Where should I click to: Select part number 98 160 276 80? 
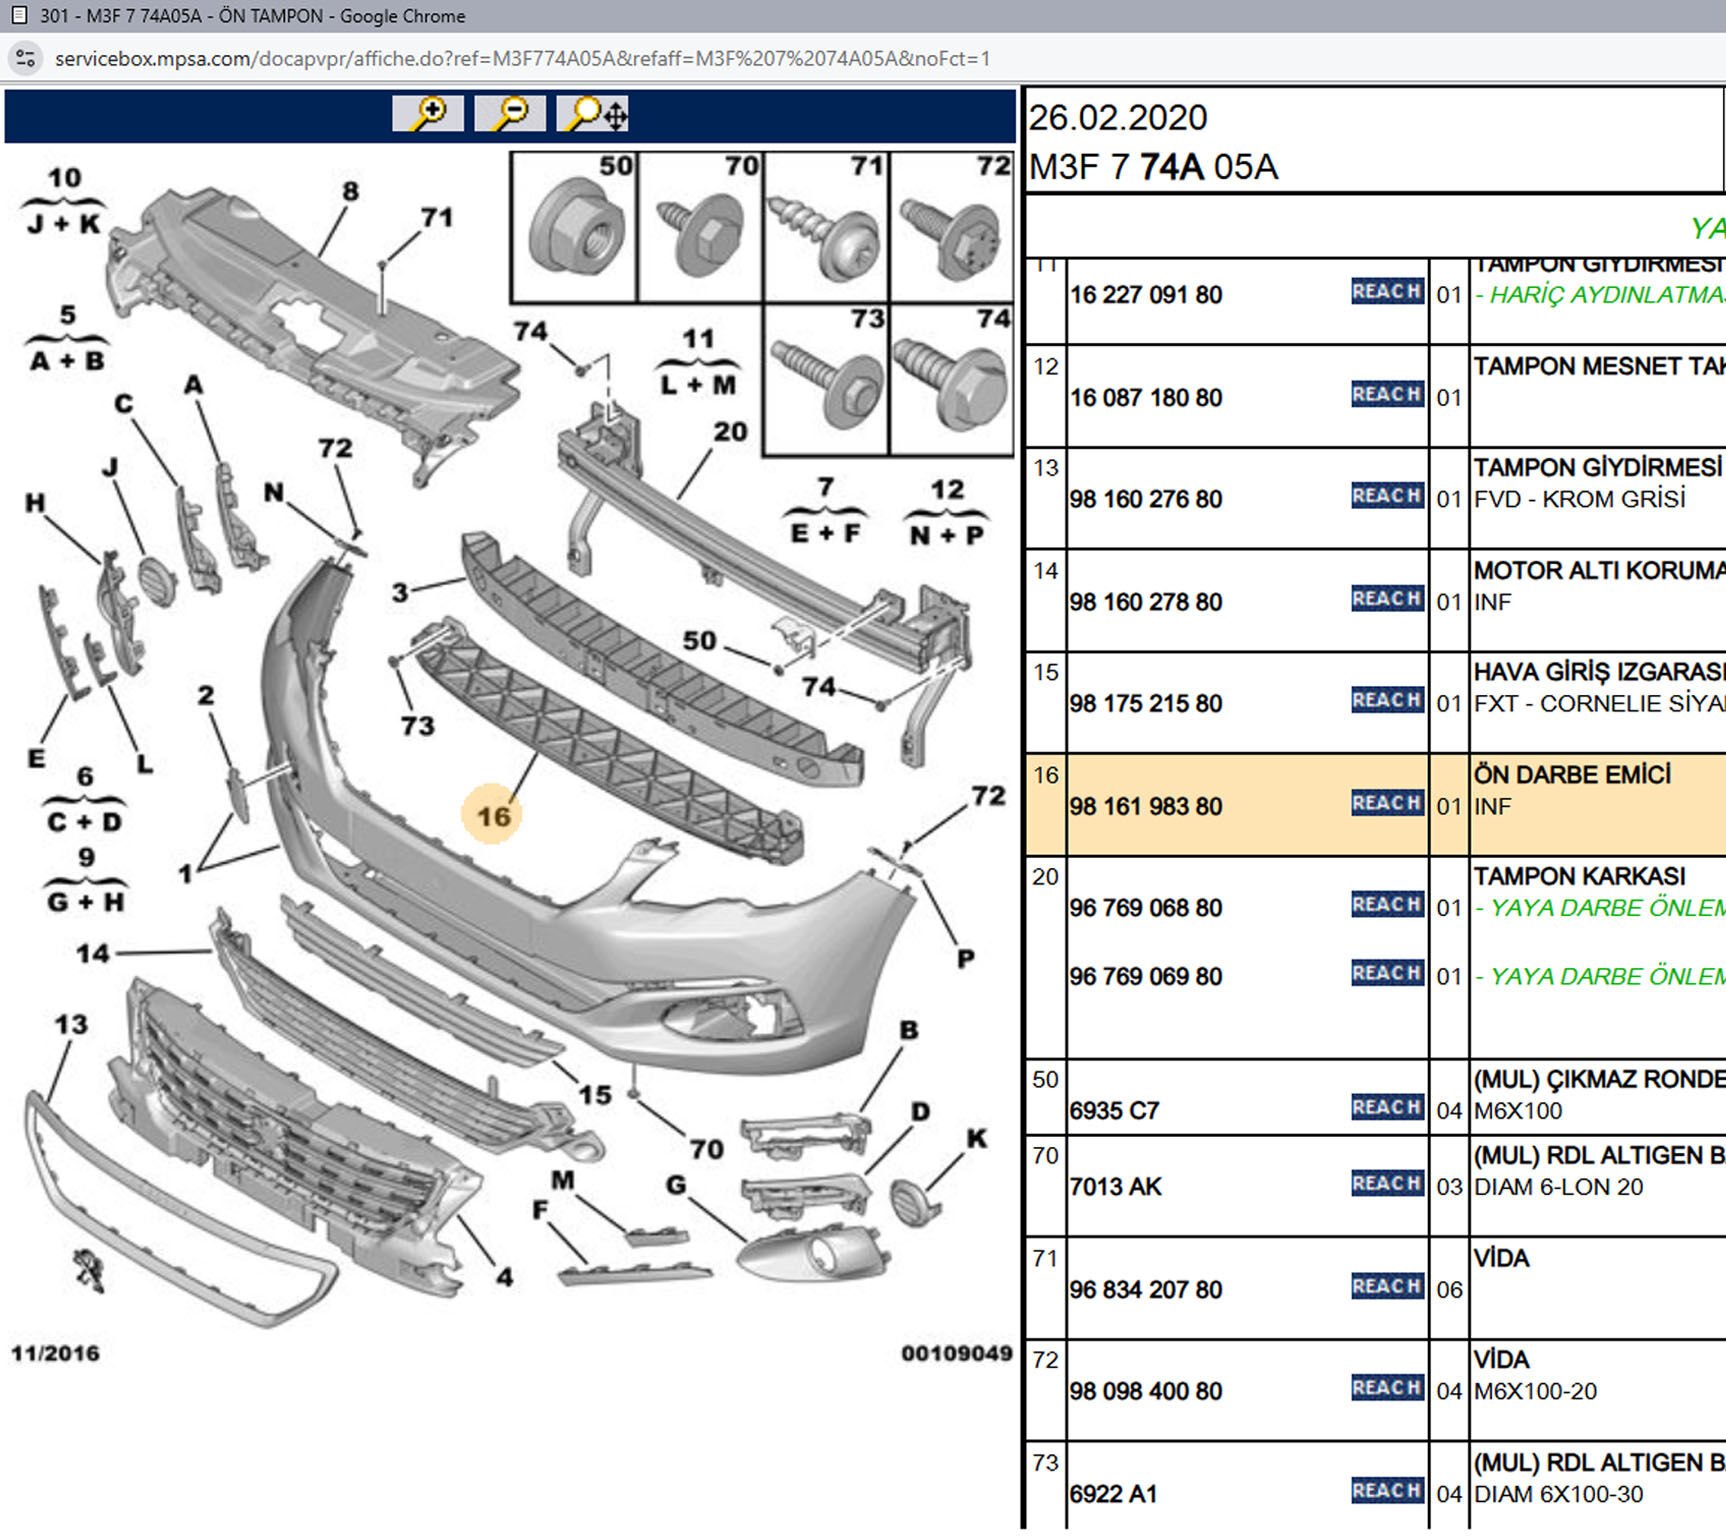pyautogui.click(x=1146, y=499)
